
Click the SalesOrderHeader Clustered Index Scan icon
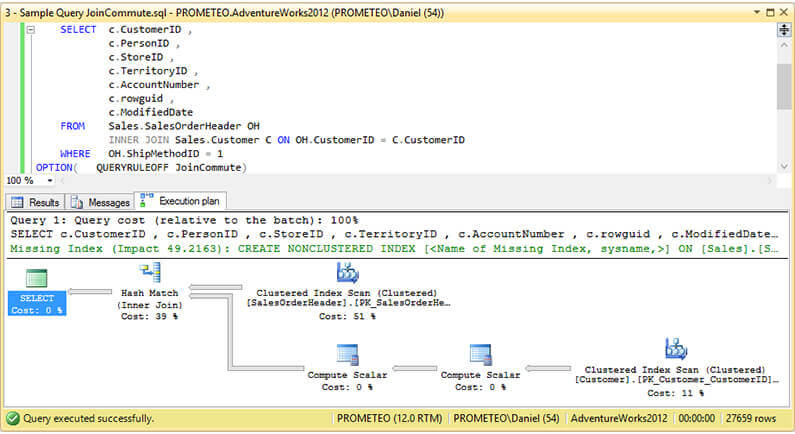[x=347, y=273]
